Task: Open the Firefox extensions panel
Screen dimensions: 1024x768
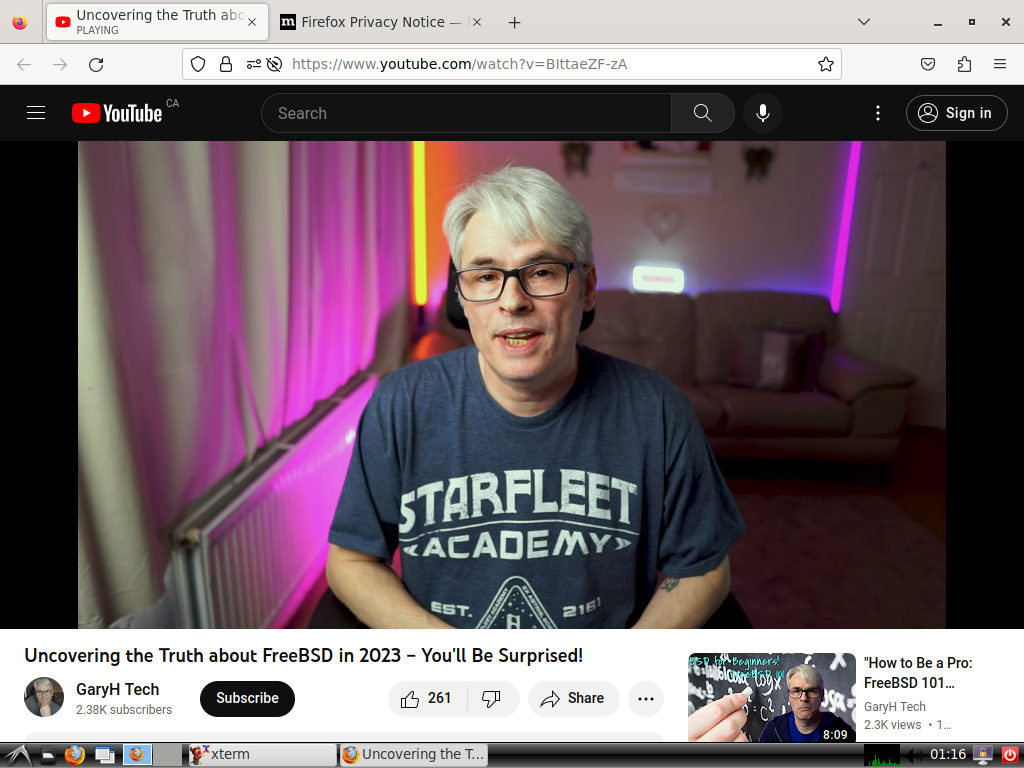Action: point(964,64)
